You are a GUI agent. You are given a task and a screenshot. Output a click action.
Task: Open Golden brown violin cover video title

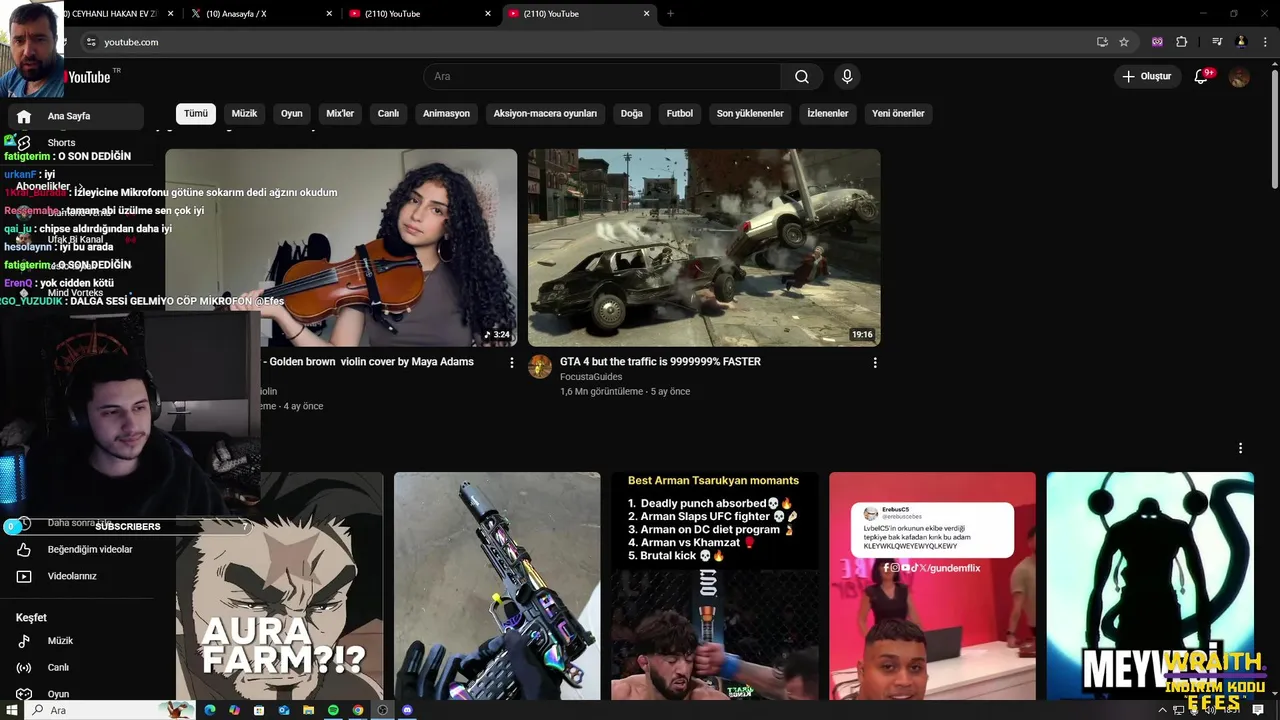[370, 362]
